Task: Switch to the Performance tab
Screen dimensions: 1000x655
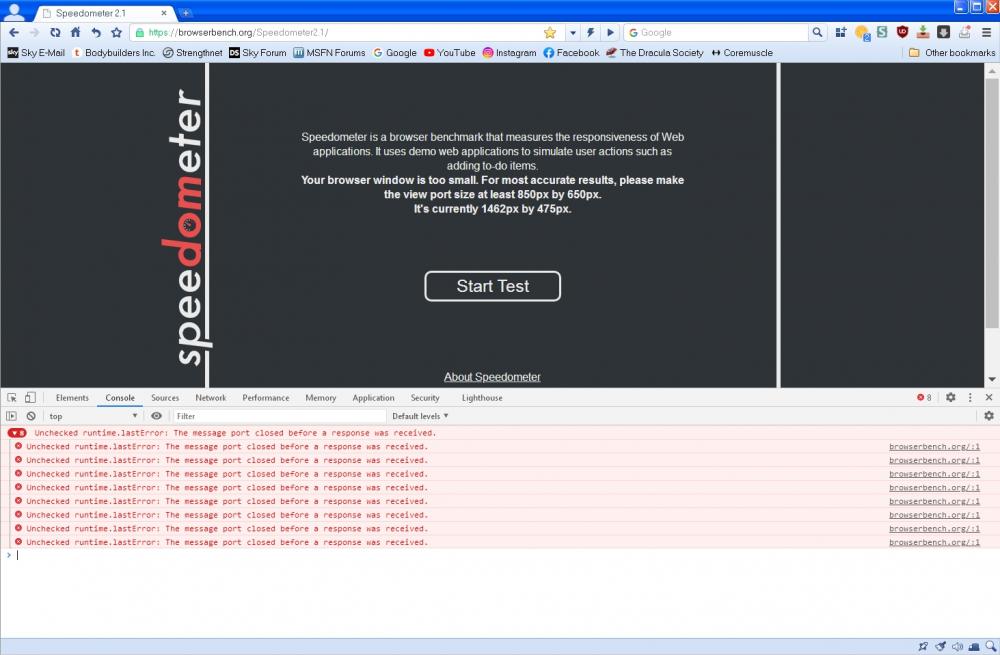Action: tap(265, 397)
